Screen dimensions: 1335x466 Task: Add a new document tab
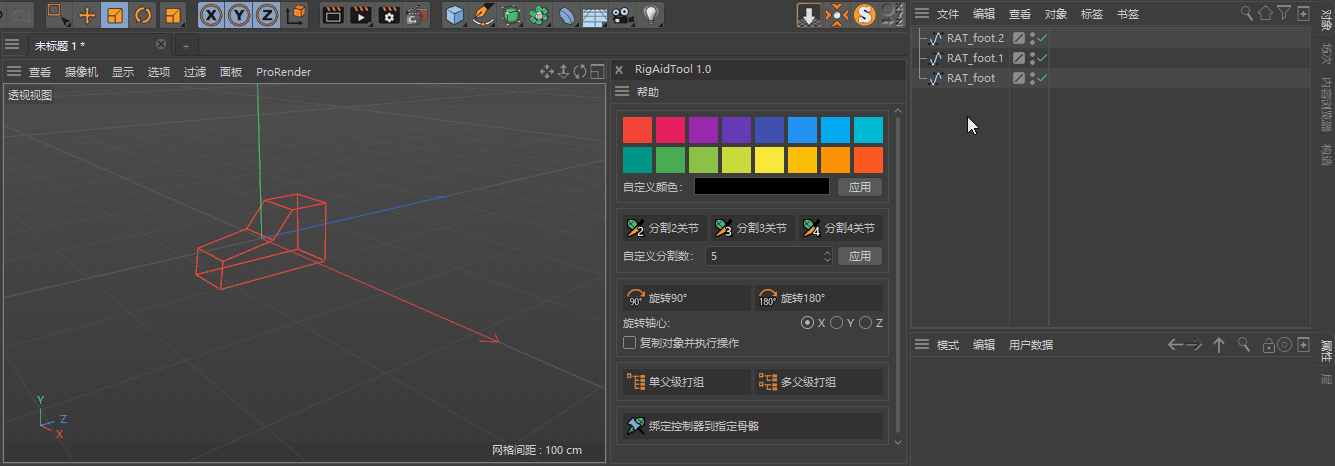(x=186, y=45)
